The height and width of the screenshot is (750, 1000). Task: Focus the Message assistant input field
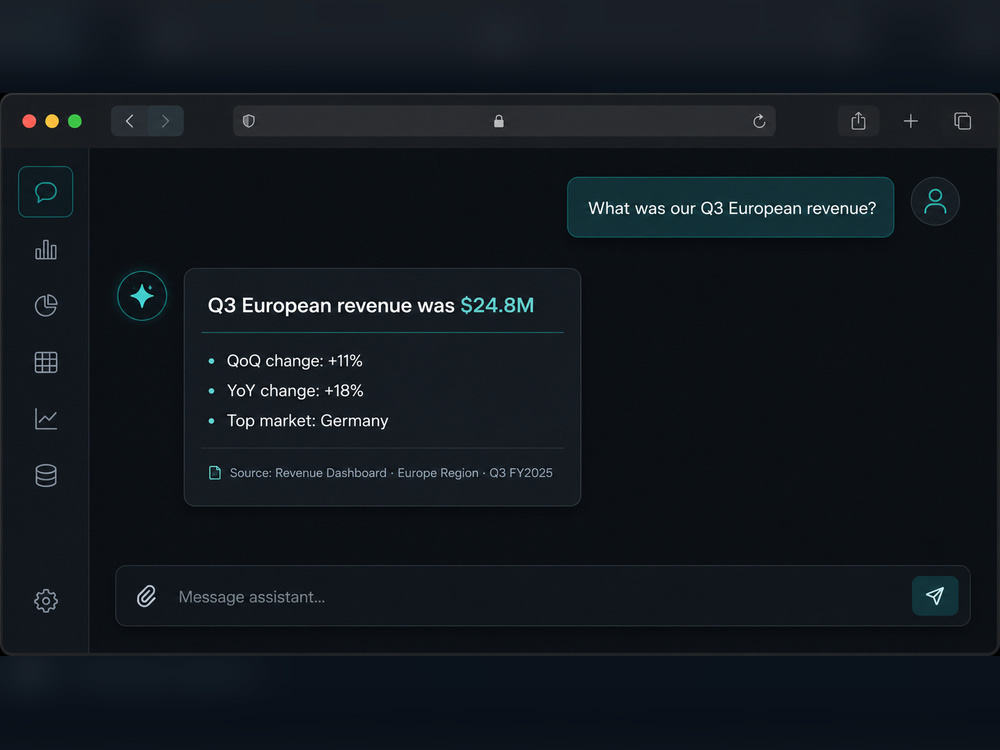[x=542, y=596]
